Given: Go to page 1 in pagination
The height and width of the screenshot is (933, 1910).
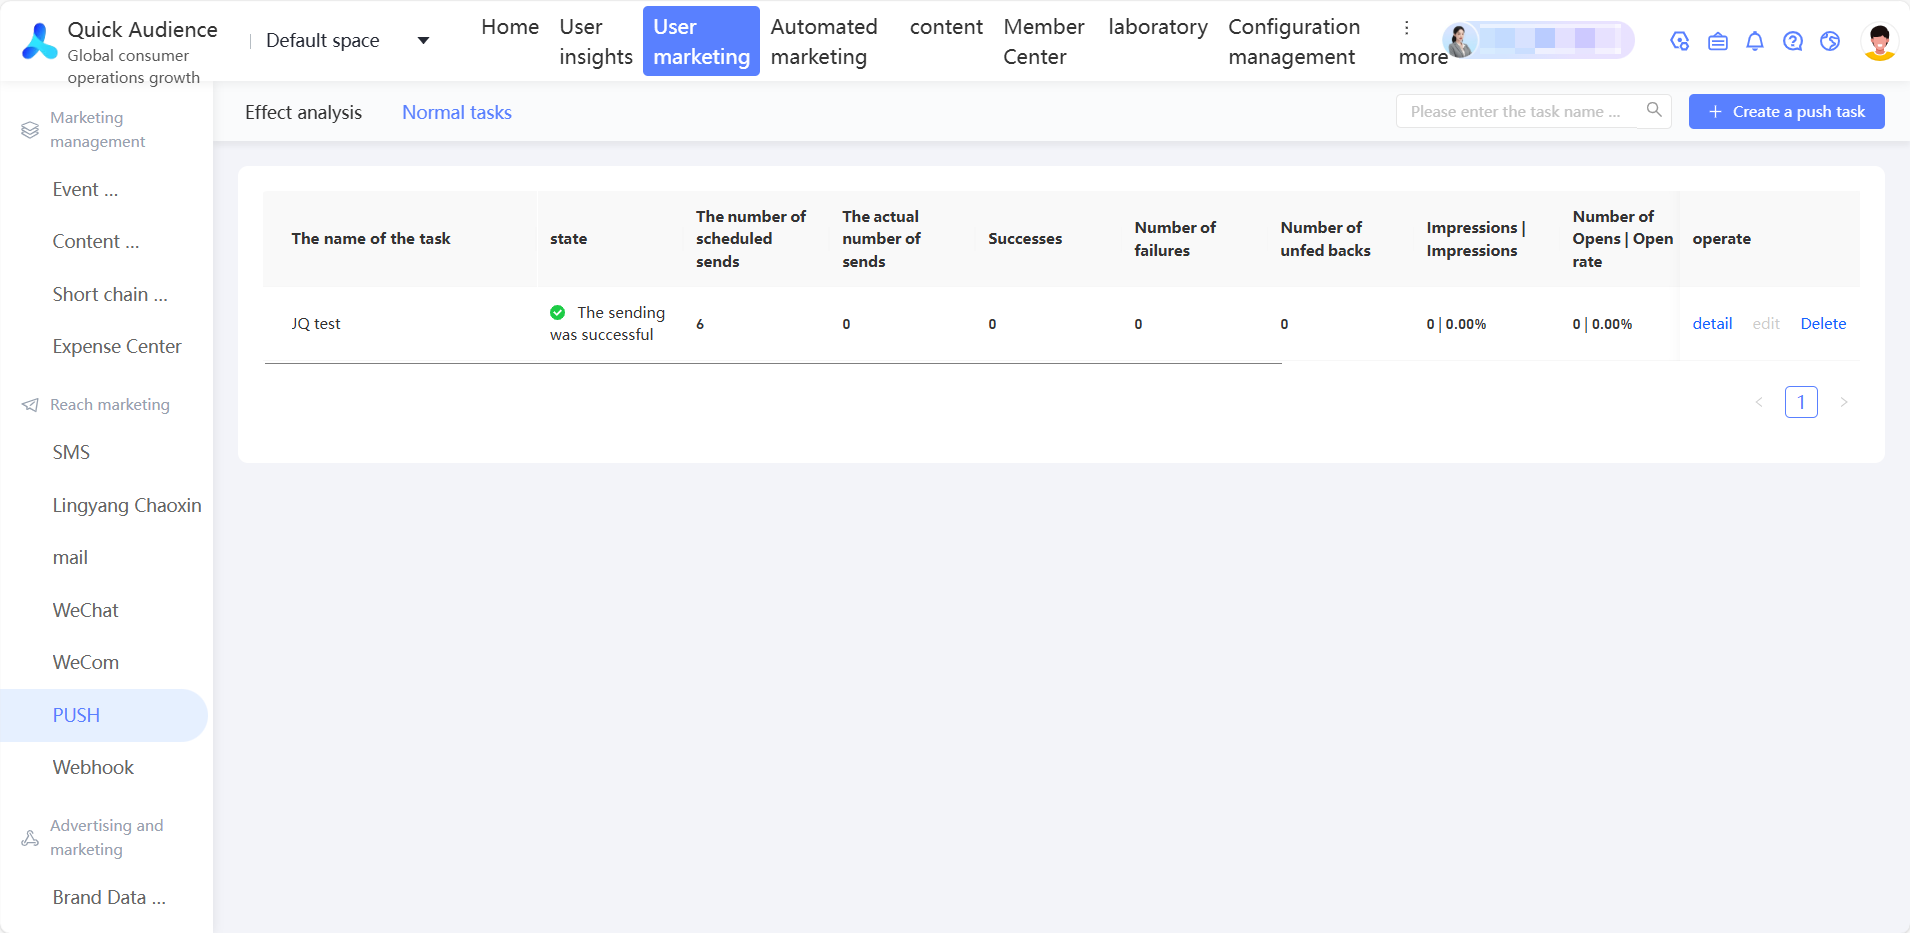Looking at the screenshot, I should coord(1801,402).
